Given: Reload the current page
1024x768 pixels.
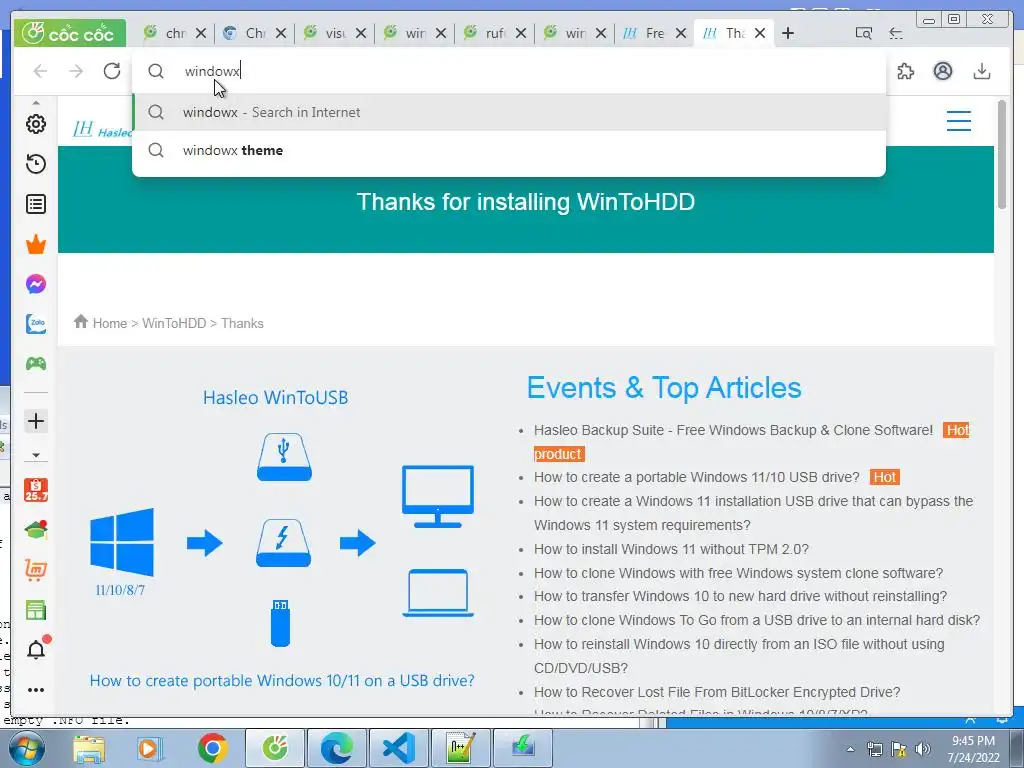Looking at the screenshot, I should click(112, 71).
